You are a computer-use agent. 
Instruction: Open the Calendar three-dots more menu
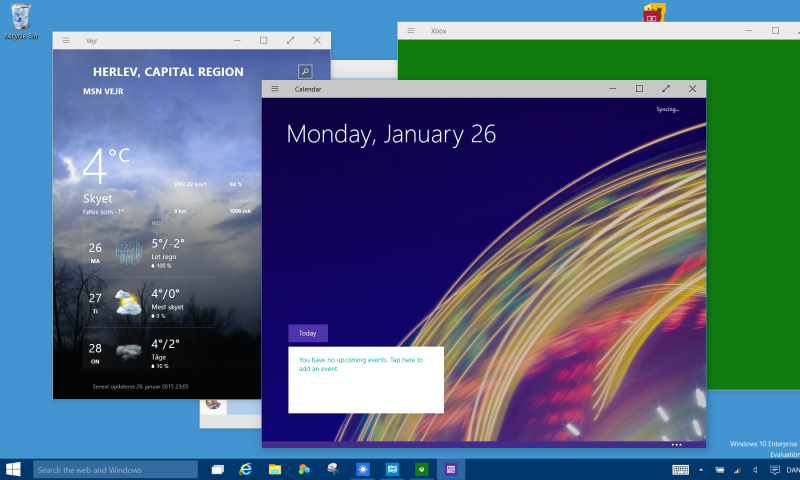[677, 445]
